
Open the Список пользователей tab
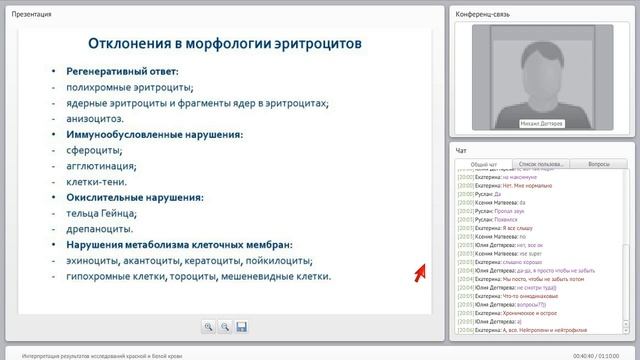point(541,164)
